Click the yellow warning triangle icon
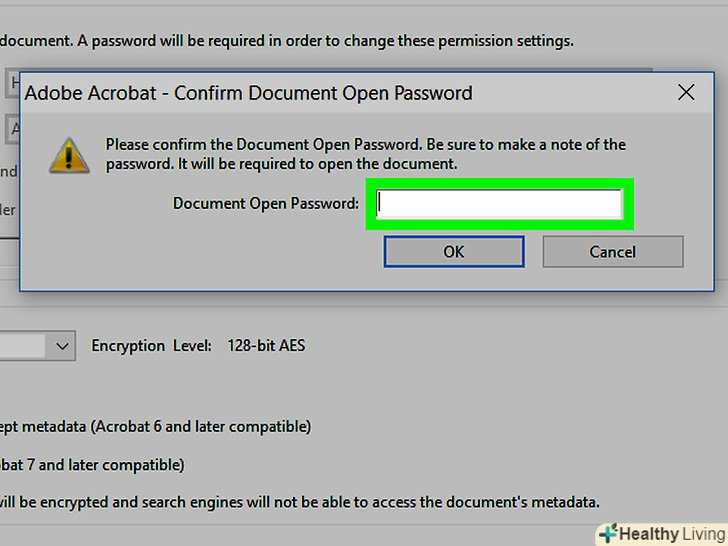The height and width of the screenshot is (546, 728). 68,155
